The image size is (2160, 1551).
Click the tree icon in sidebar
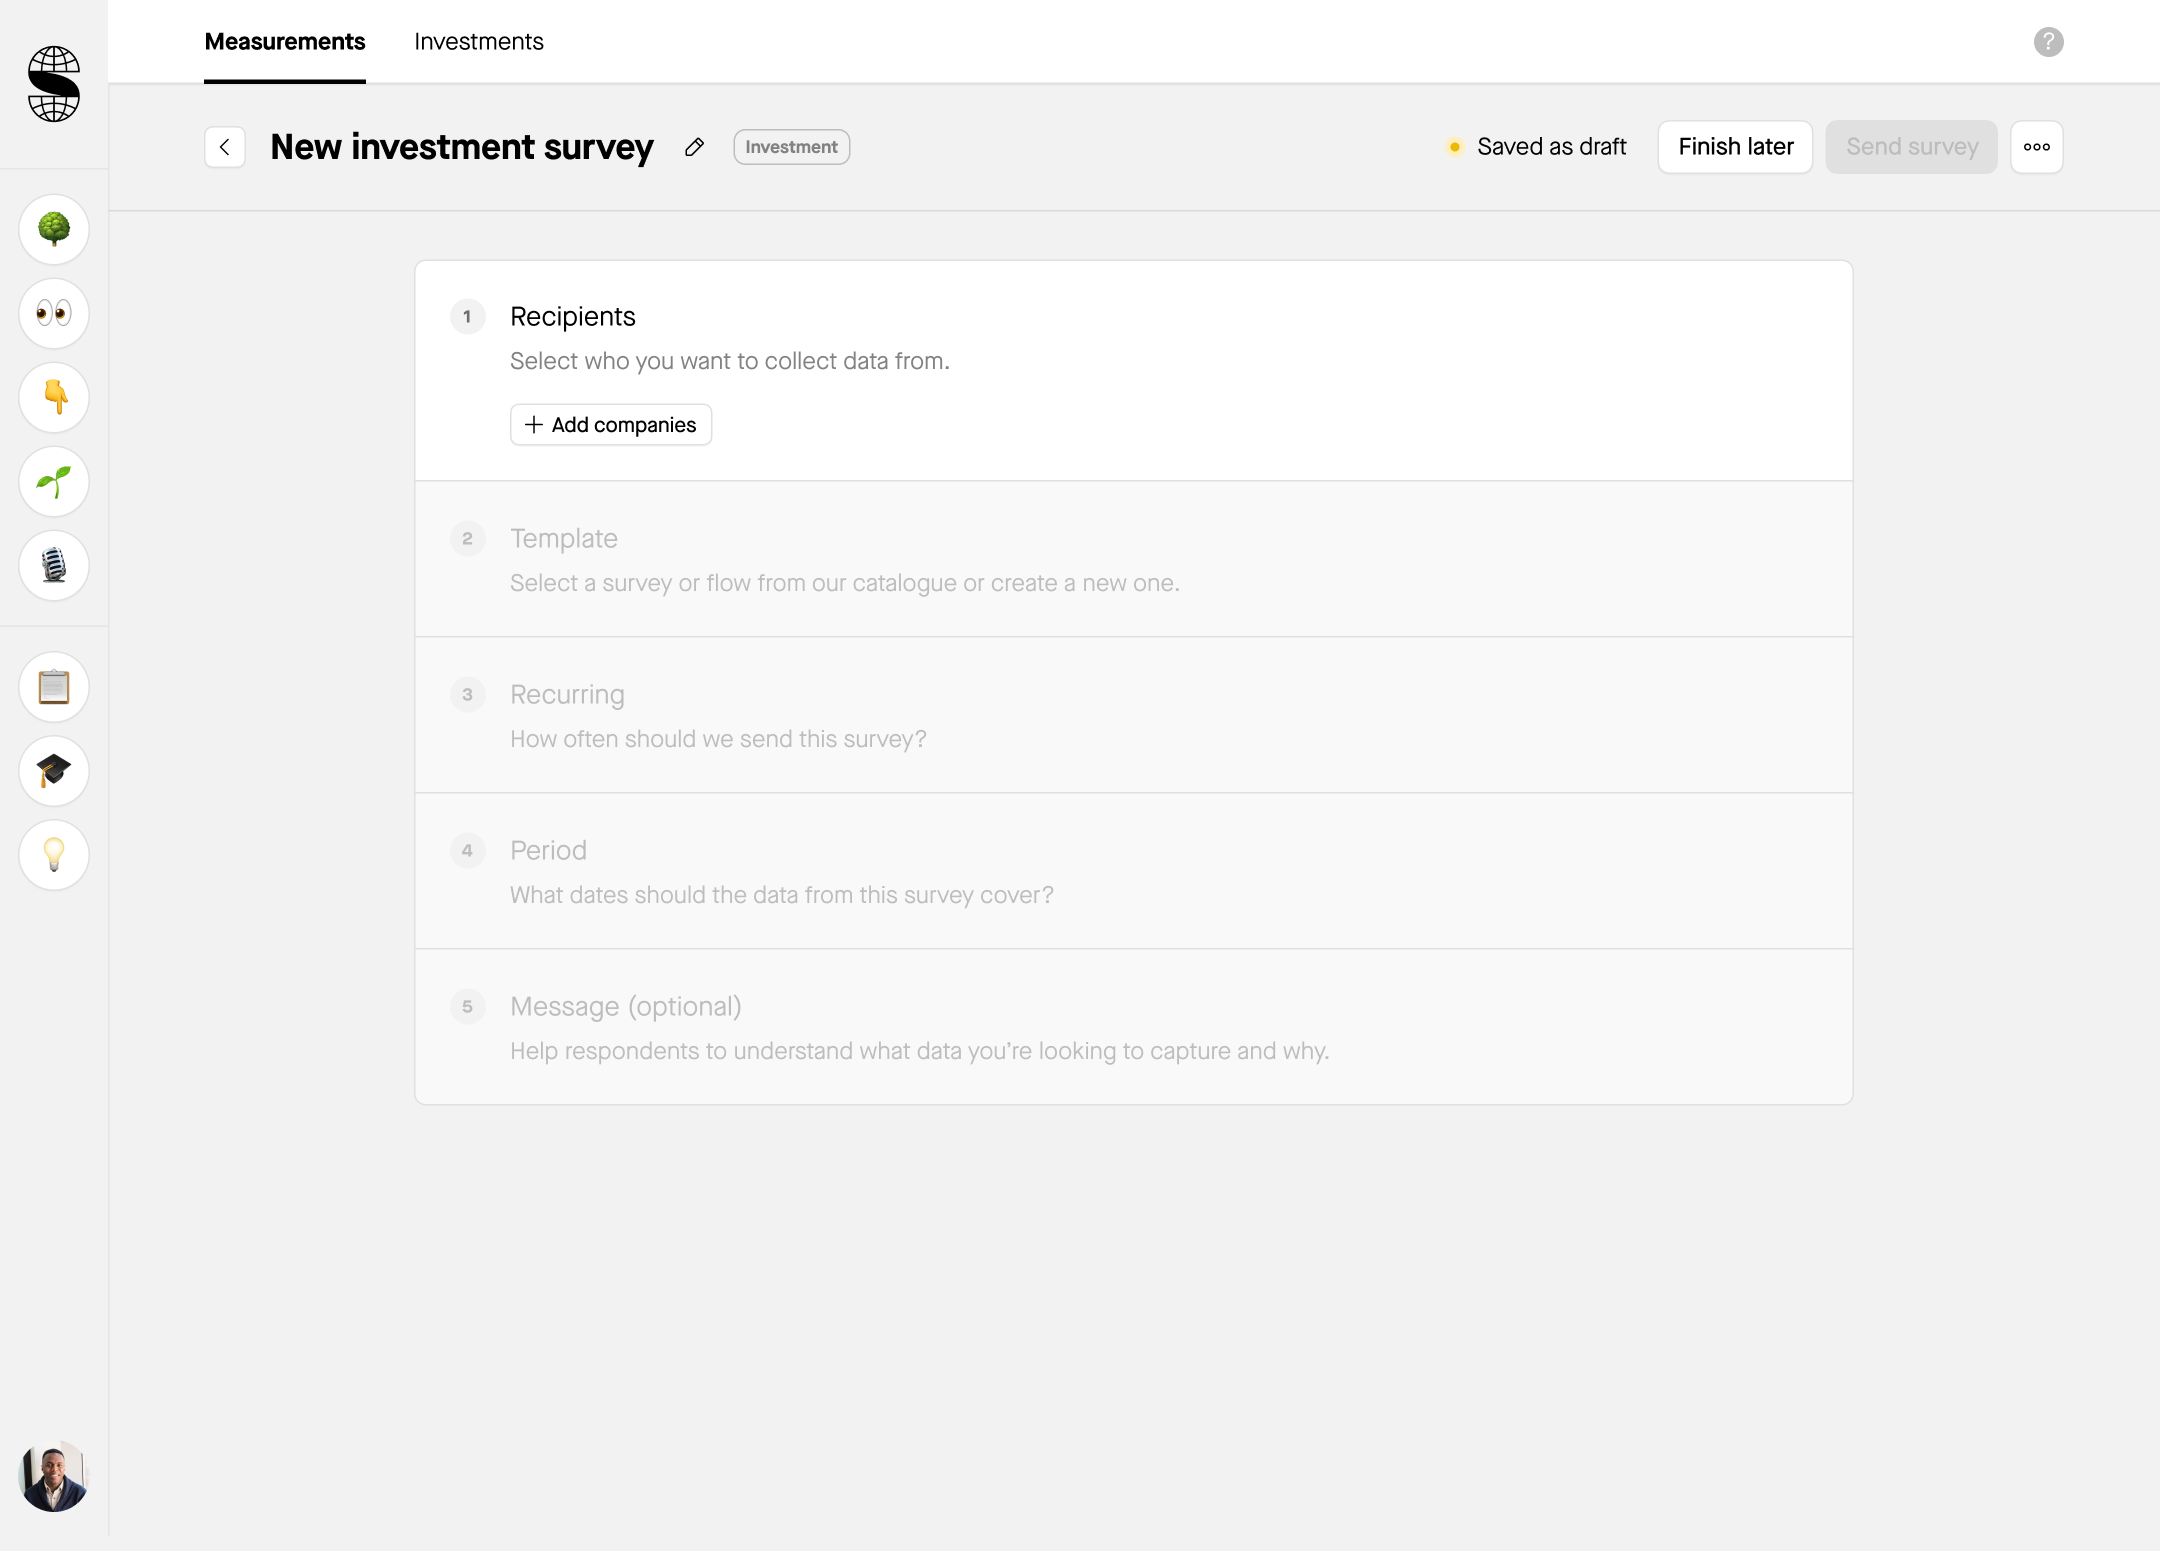(x=54, y=230)
